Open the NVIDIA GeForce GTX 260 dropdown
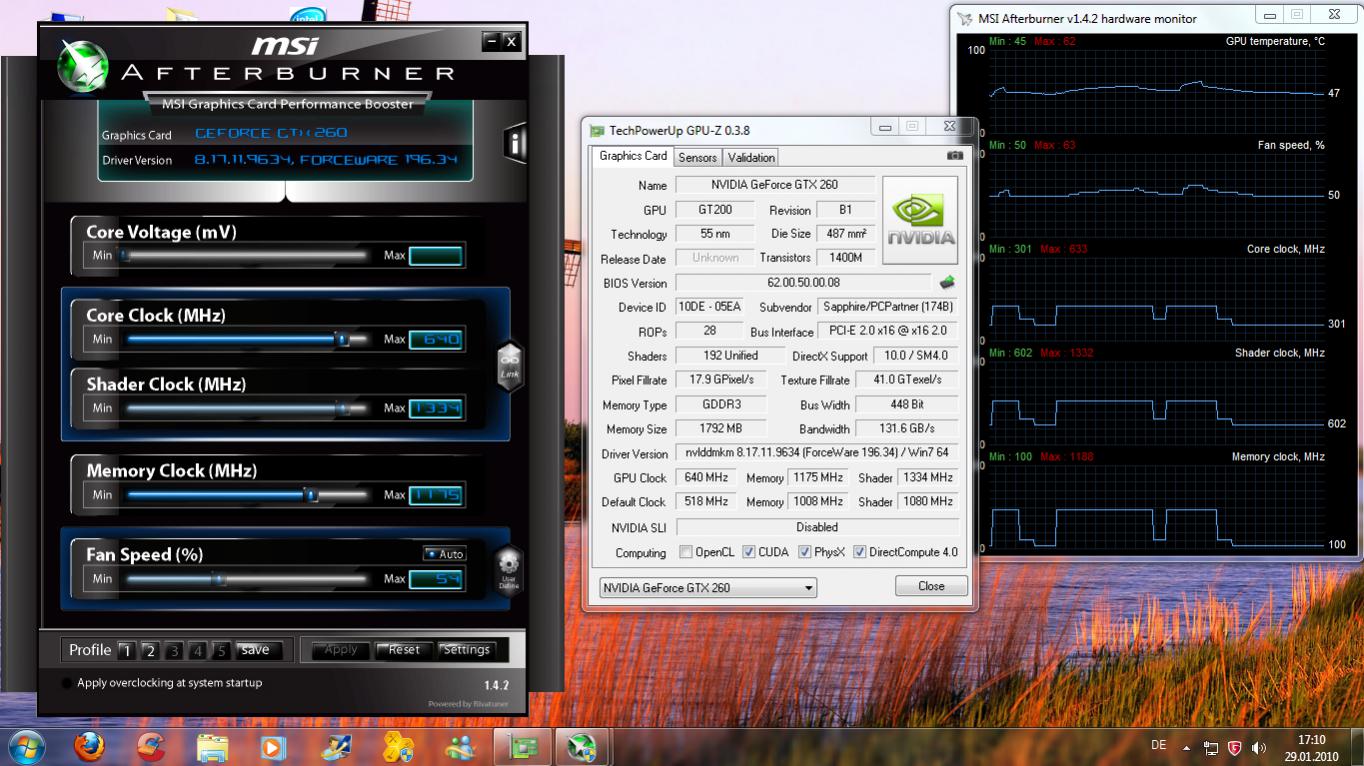 (708, 588)
